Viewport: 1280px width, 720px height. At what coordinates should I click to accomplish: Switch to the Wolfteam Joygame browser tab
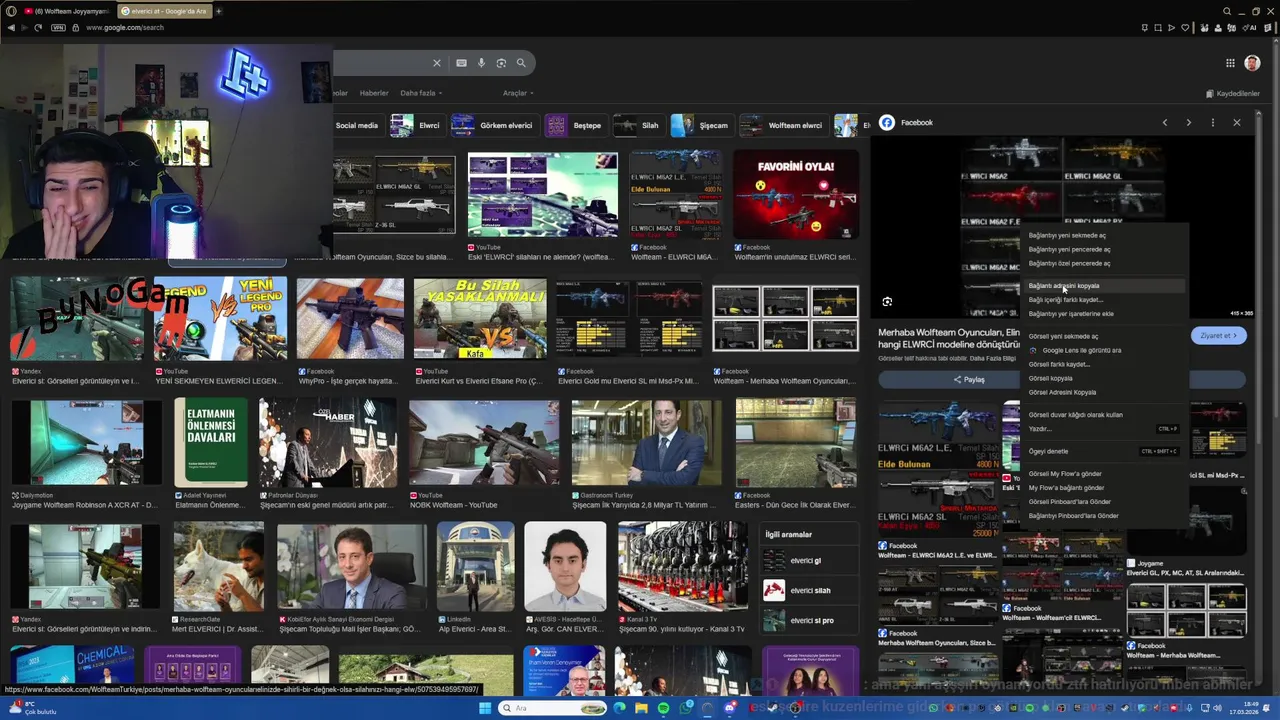[x=66, y=11]
